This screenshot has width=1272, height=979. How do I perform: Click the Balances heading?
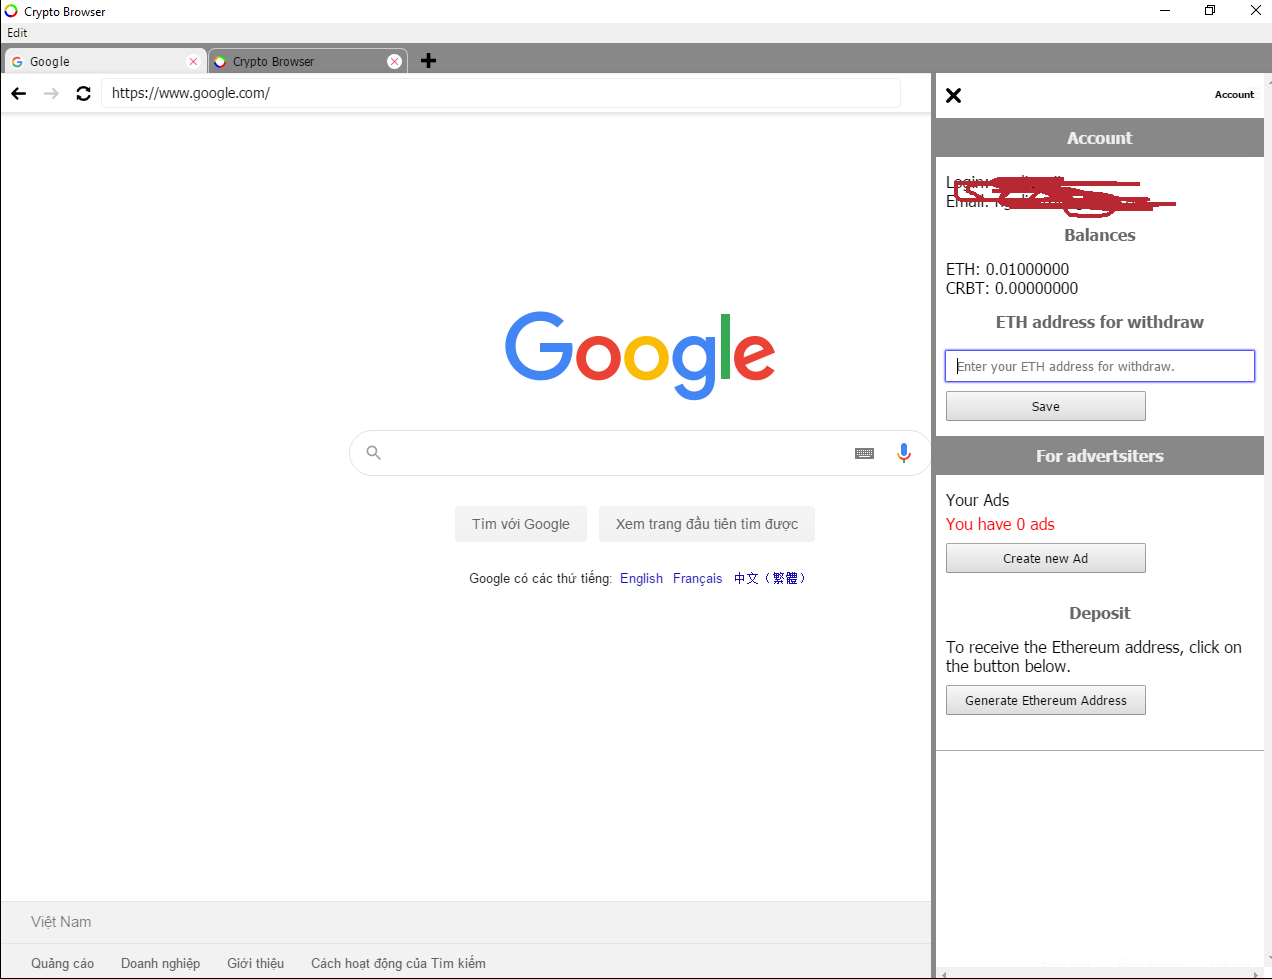1100,235
